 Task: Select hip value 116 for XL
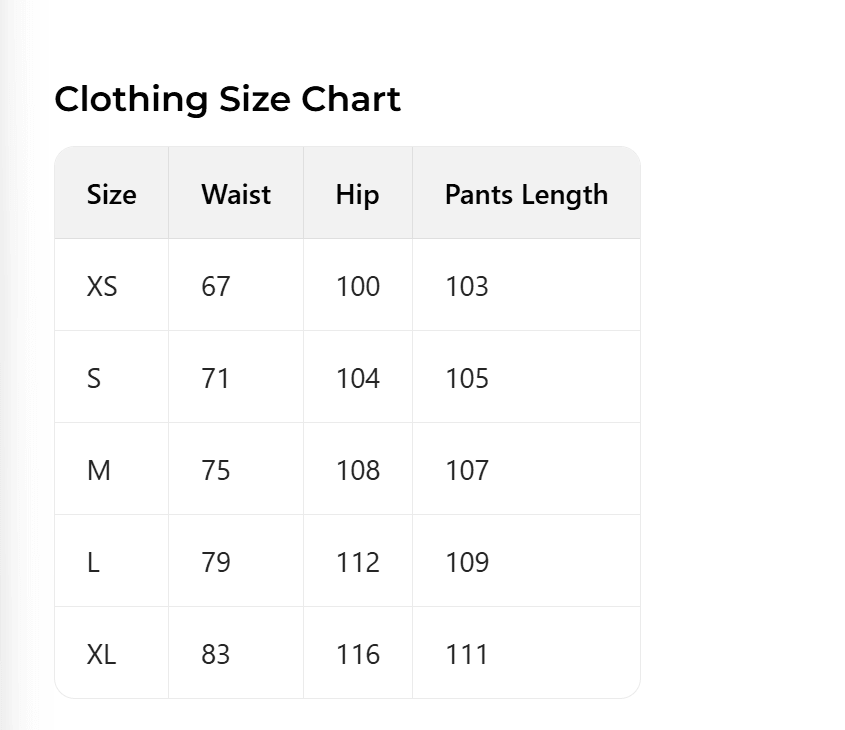click(x=358, y=655)
